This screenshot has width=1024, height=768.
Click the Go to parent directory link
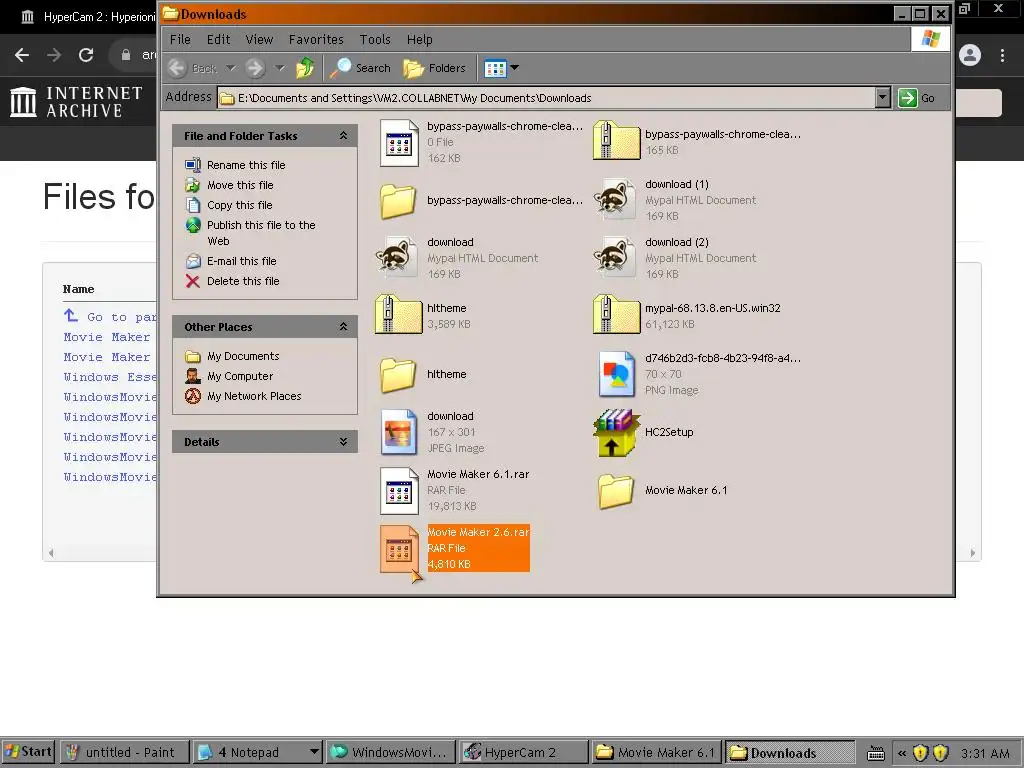(x=110, y=317)
